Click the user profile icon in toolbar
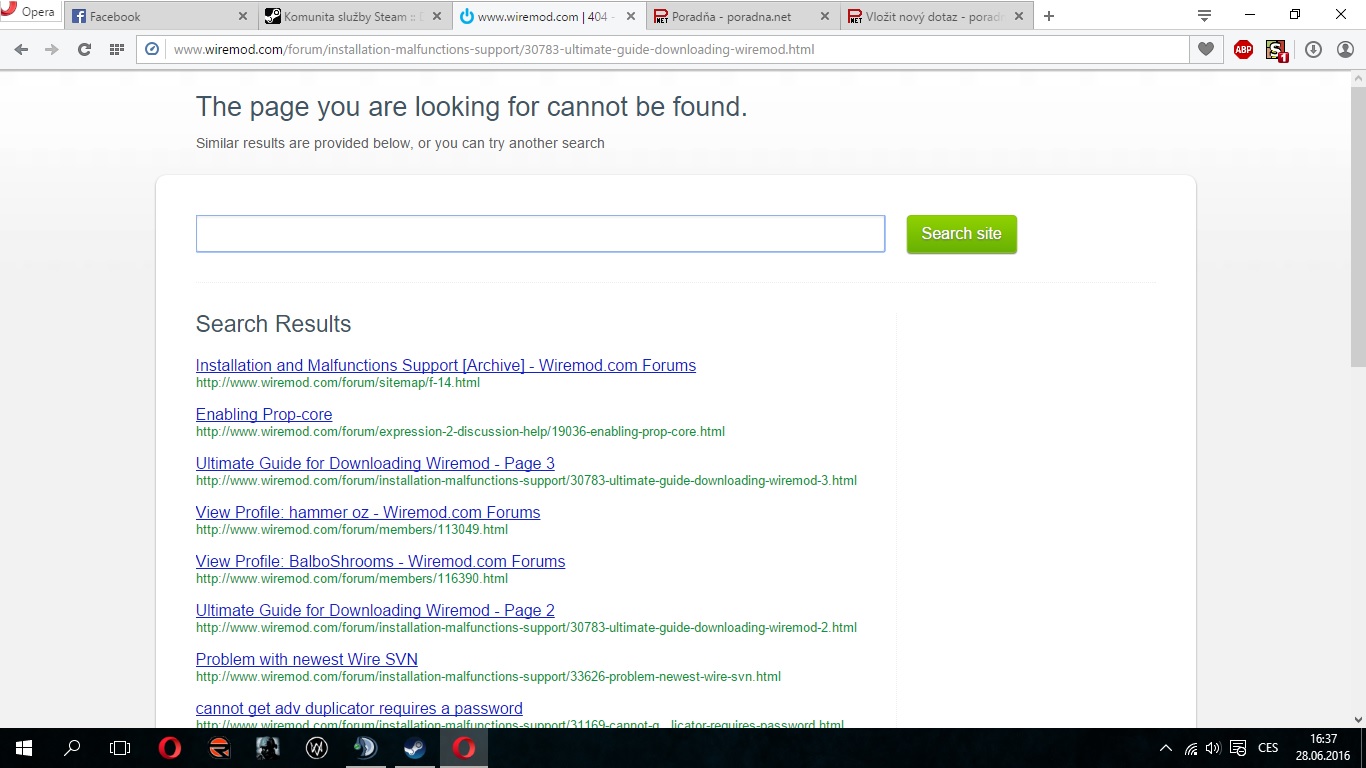 (1345, 49)
